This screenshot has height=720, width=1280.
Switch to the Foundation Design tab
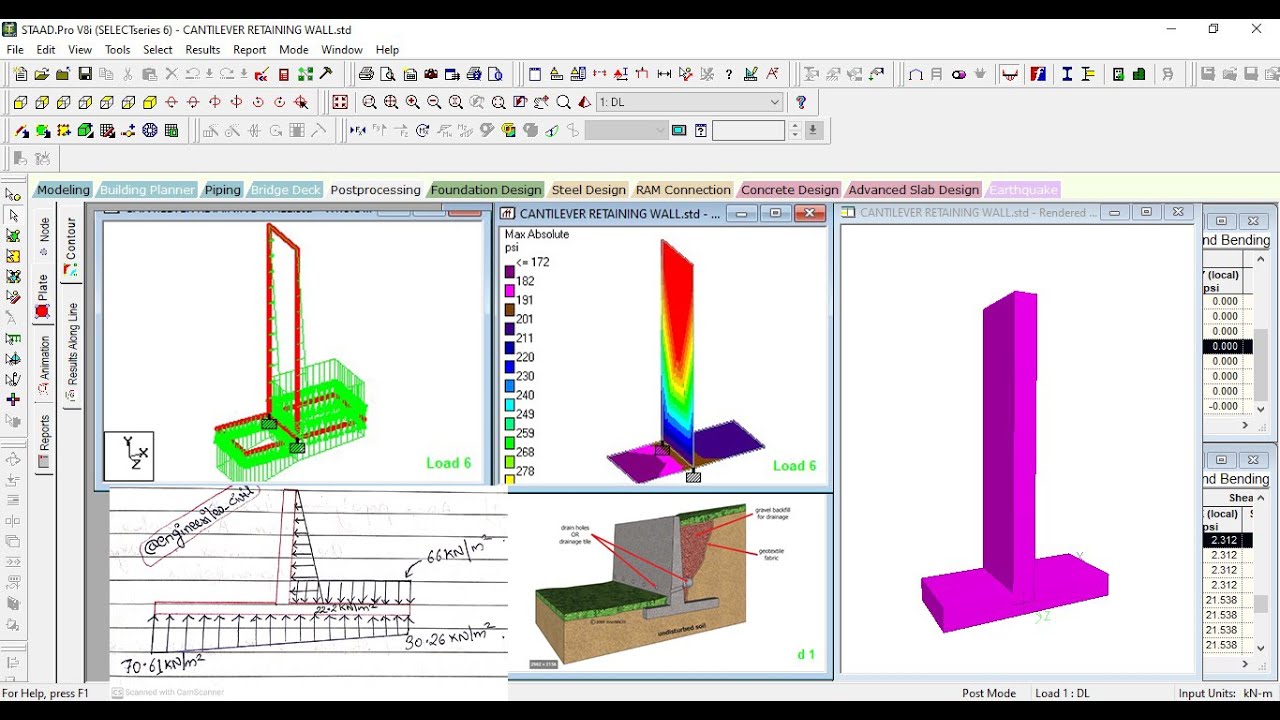coord(486,190)
